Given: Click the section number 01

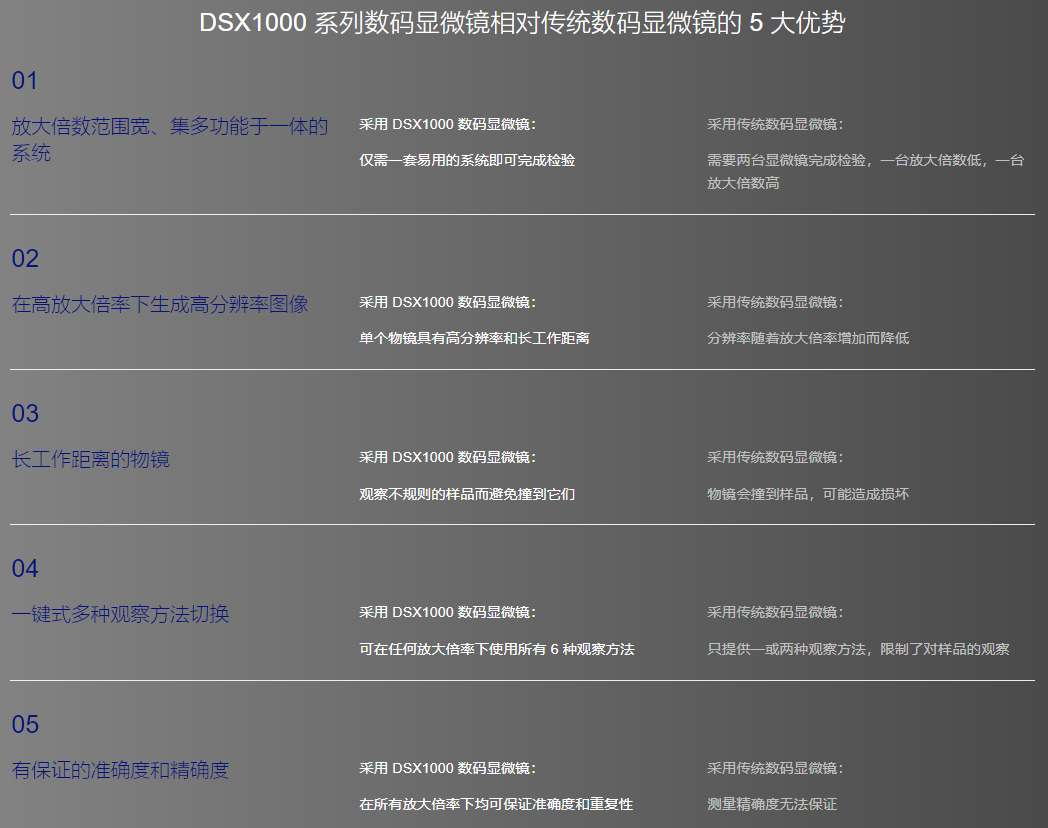Looking at the screenshot, I should [x=25, y=81].
